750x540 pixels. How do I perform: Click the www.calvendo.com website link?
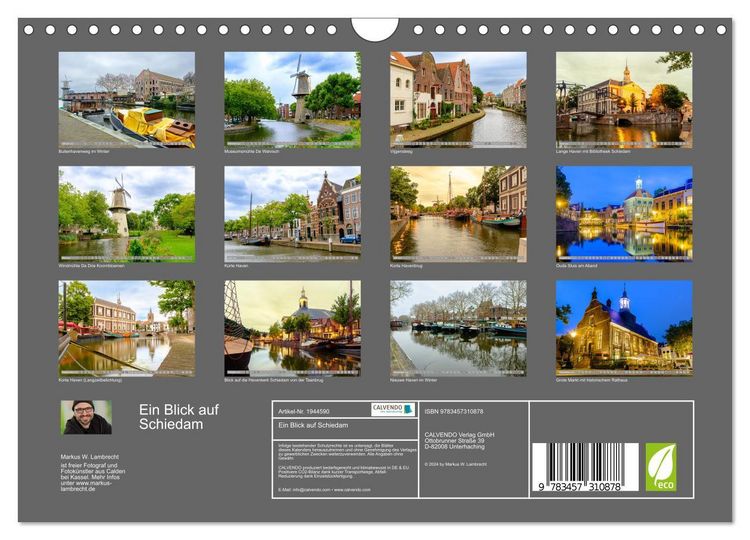coord(352,490)
